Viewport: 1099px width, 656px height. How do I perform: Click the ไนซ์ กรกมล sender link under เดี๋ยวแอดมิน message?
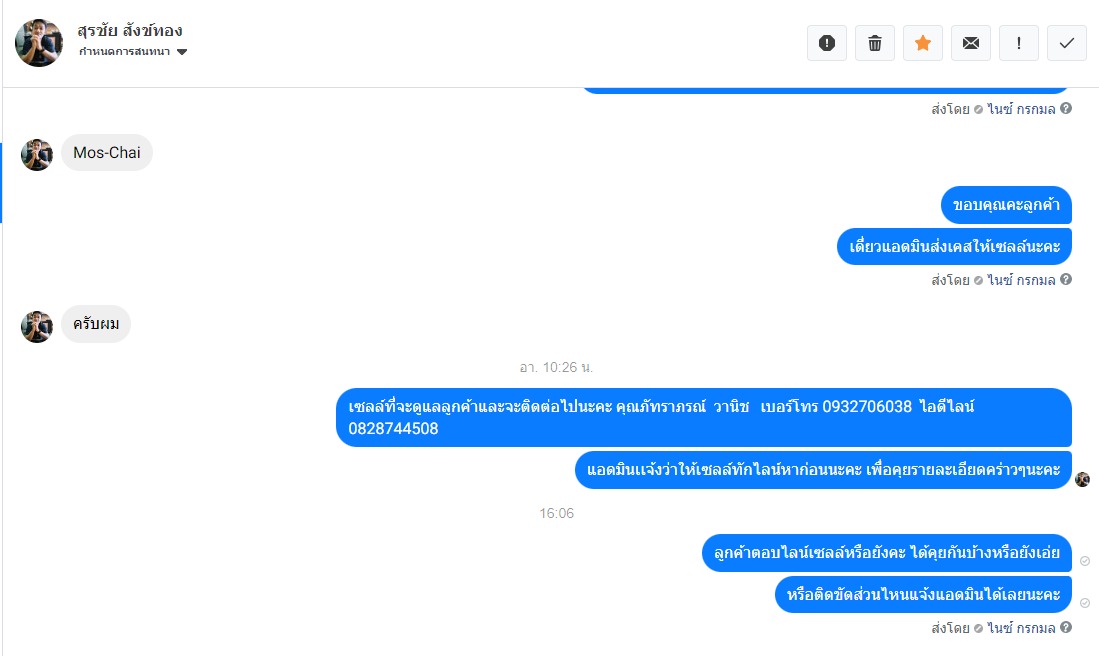(1021, 280)
